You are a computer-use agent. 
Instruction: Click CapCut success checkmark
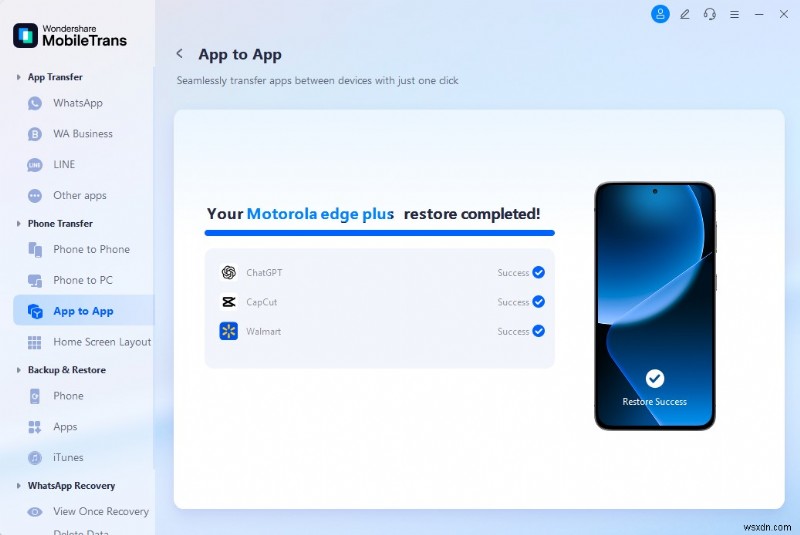tap(538, 302)
